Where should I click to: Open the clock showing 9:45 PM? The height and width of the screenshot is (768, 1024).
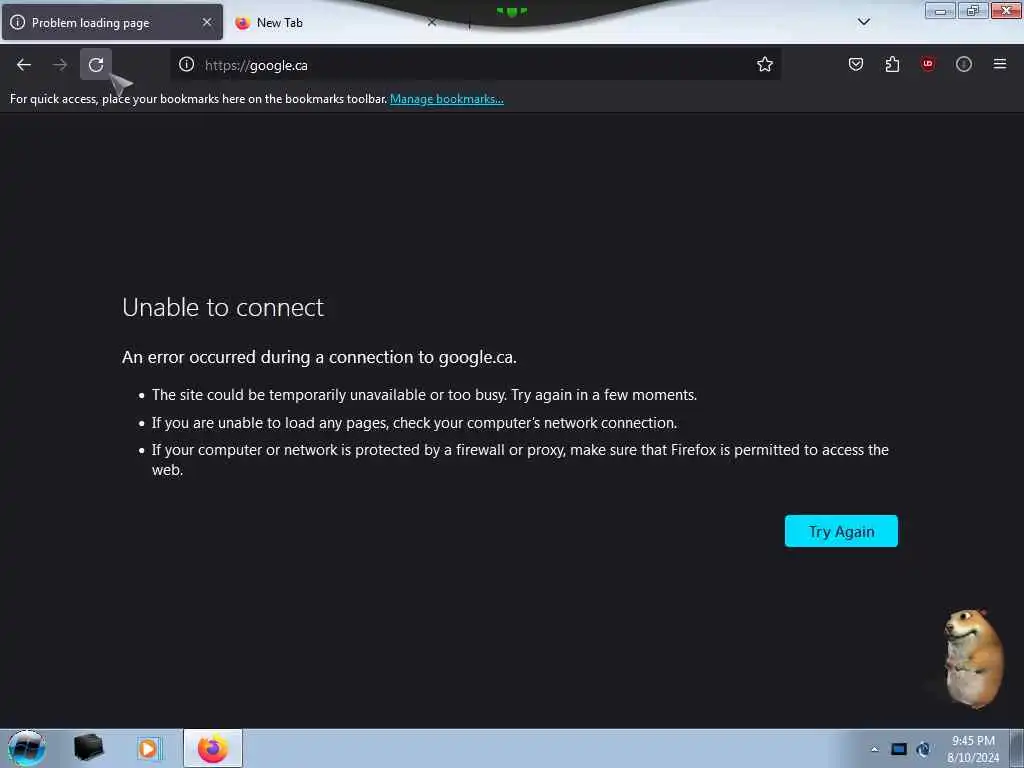coord(973,749)
